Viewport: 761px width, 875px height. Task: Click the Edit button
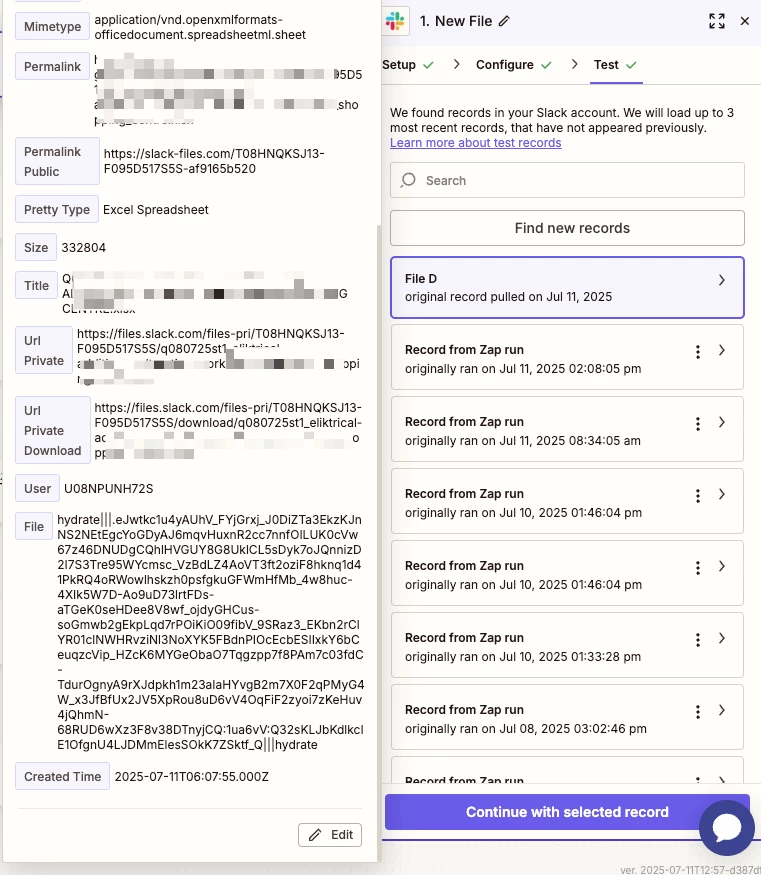tap(330, 835)
